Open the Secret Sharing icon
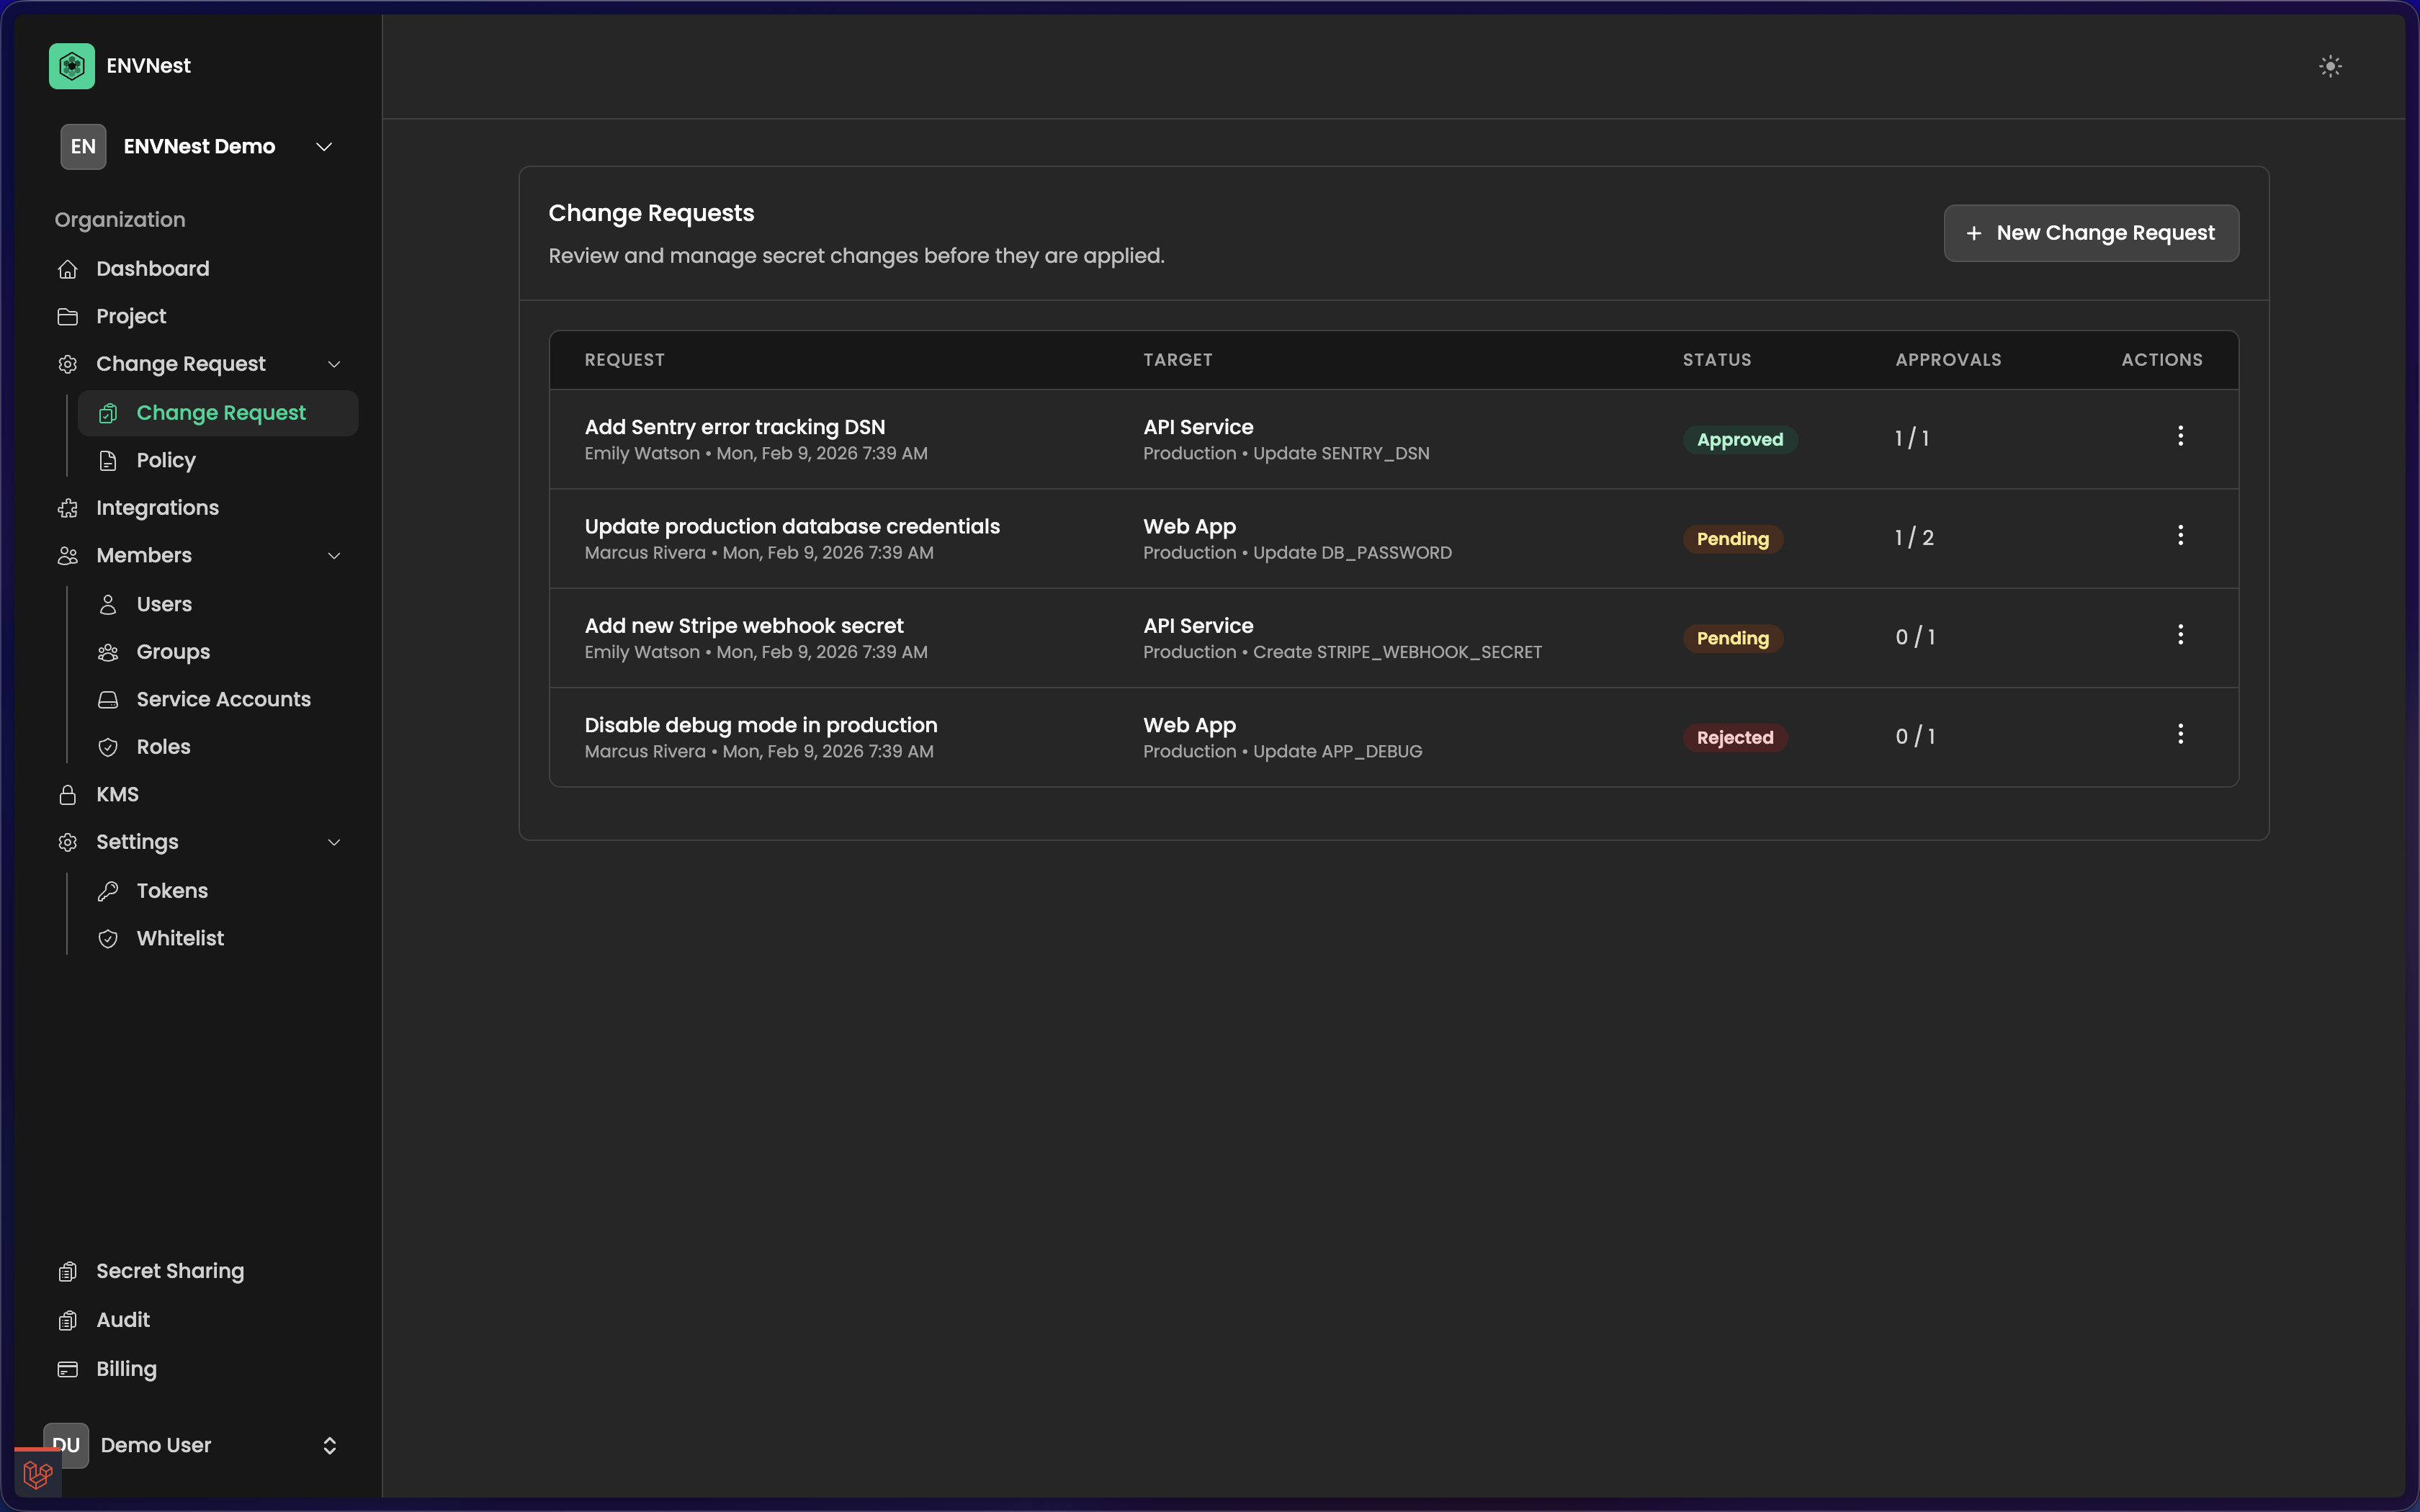The width and height of the screenshot is (2420, 1512). point(68,1271)
